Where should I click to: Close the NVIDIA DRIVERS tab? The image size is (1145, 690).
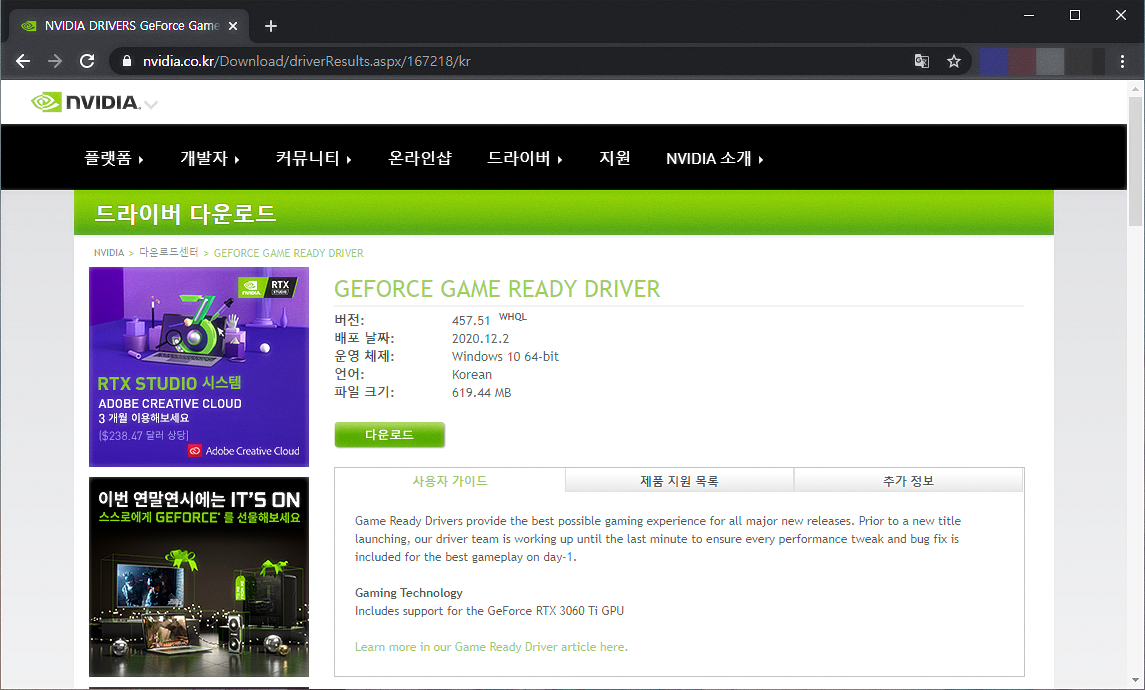(x=233, y=26)
